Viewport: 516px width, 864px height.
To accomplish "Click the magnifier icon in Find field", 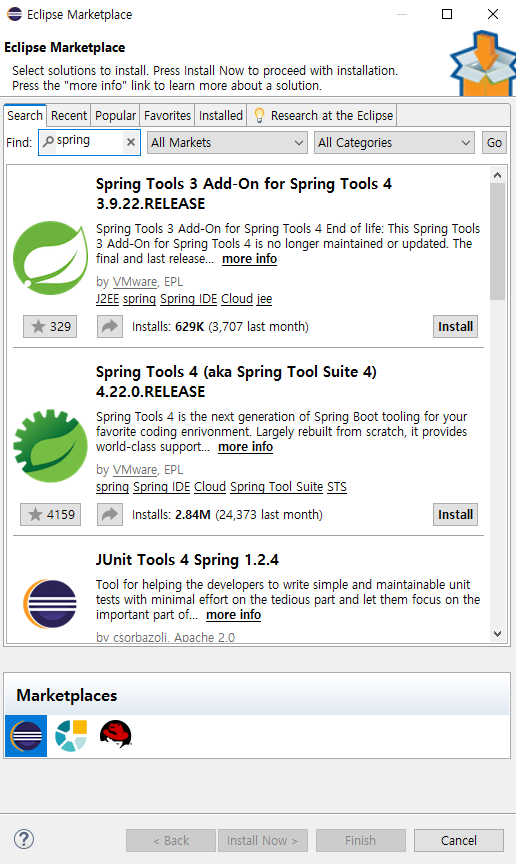I will point(49,142).
